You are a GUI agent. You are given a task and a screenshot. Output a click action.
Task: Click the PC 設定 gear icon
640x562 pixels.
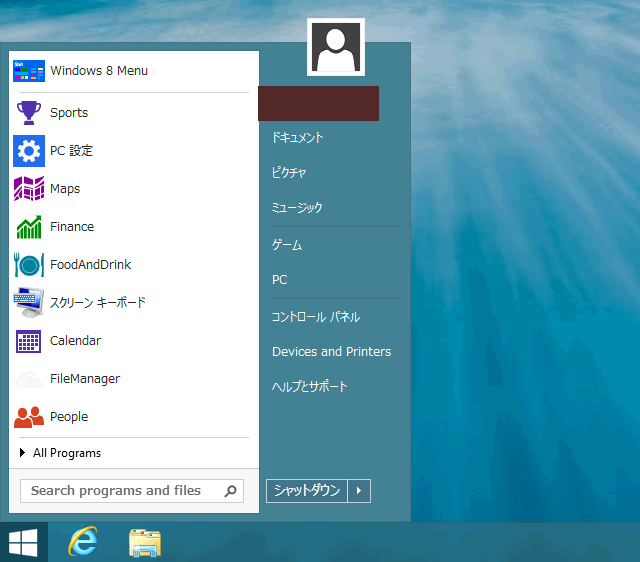point(29,151)
